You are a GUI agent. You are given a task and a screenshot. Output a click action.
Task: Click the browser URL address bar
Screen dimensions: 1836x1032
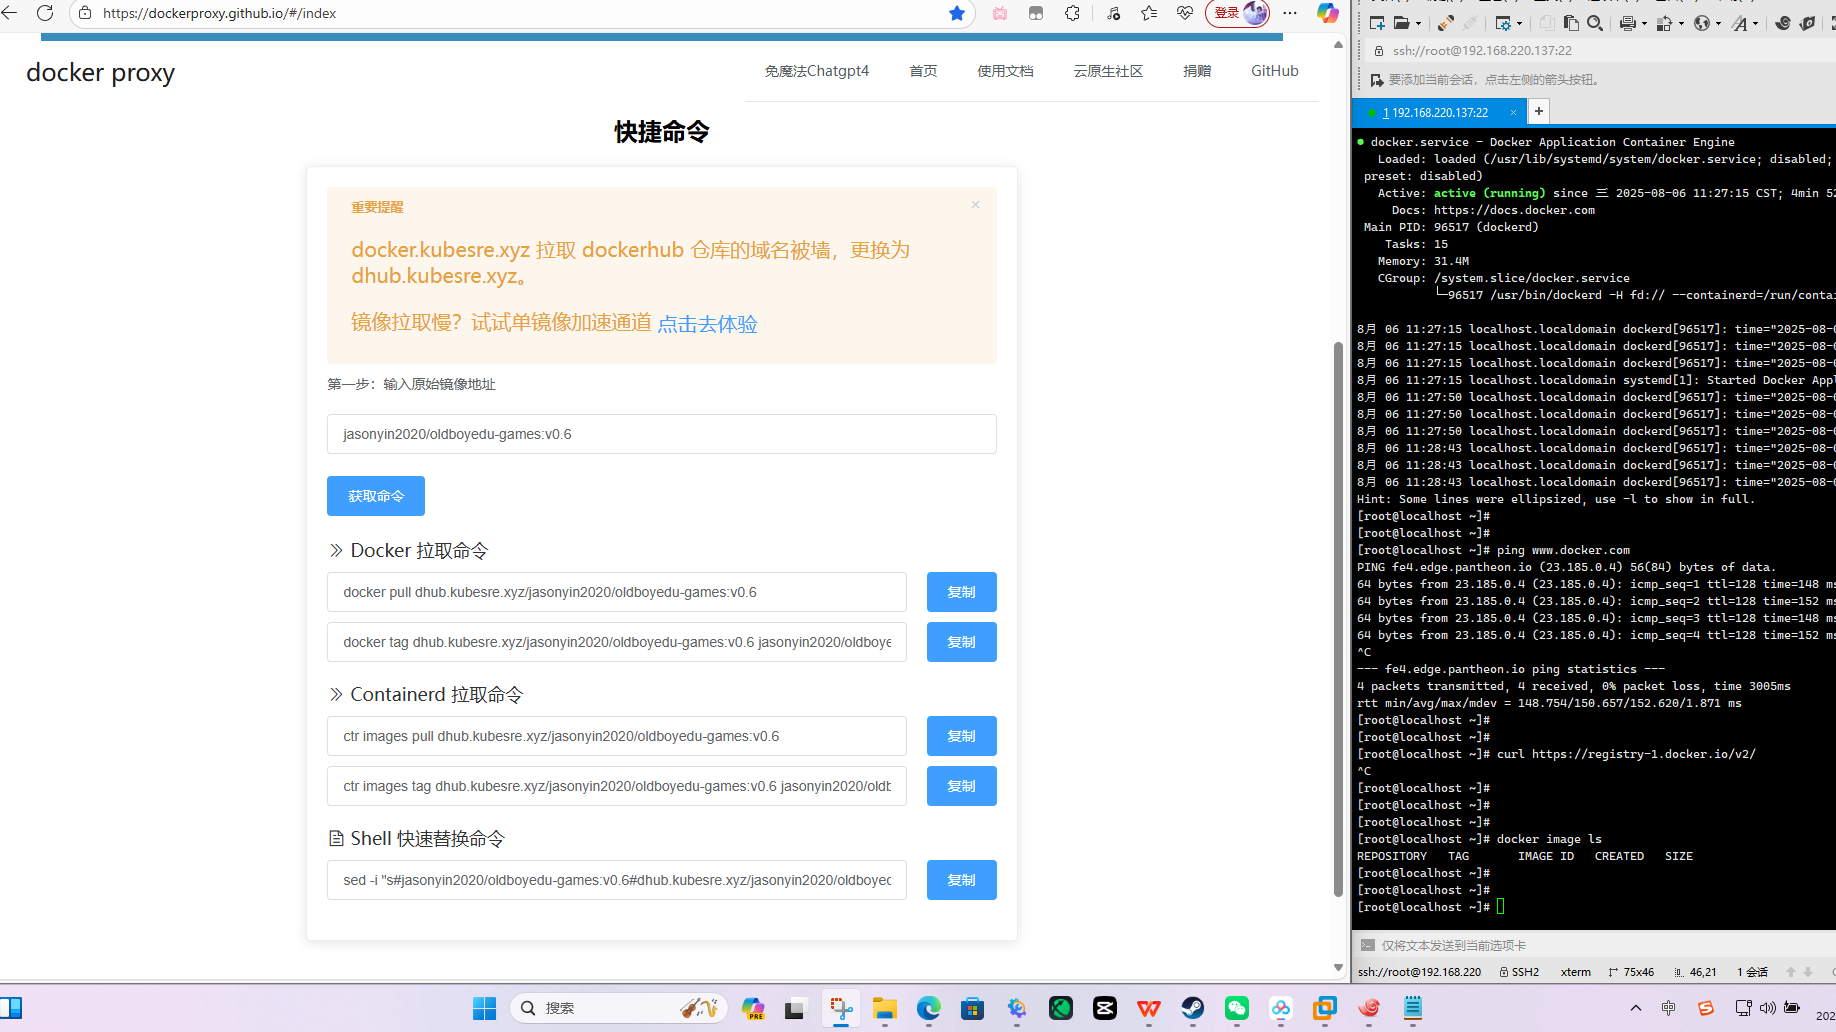(520, 13)
